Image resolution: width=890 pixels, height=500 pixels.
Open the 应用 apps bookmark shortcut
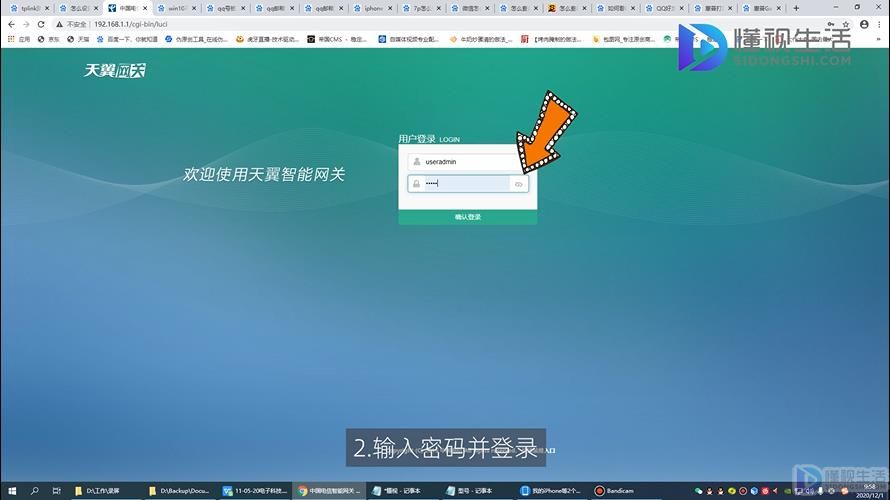click(19, 39)
